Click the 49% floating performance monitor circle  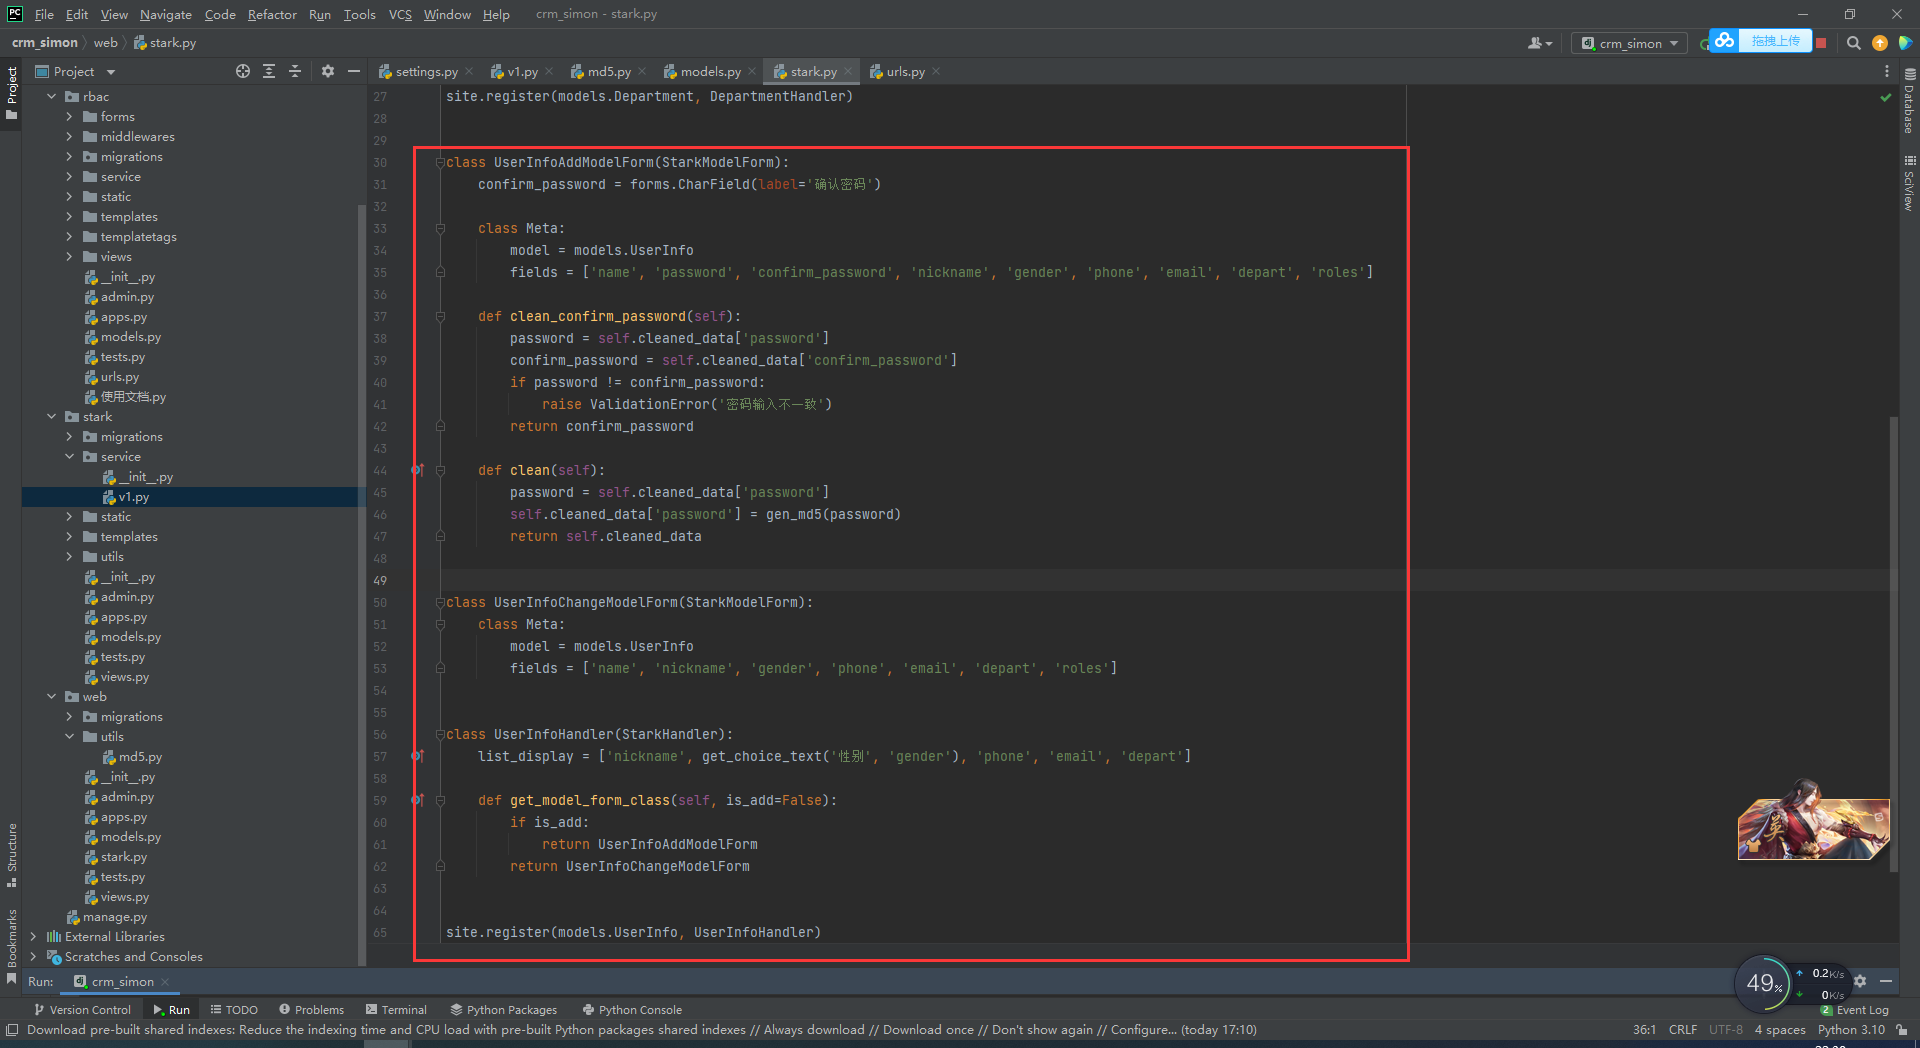point(1763,983)
